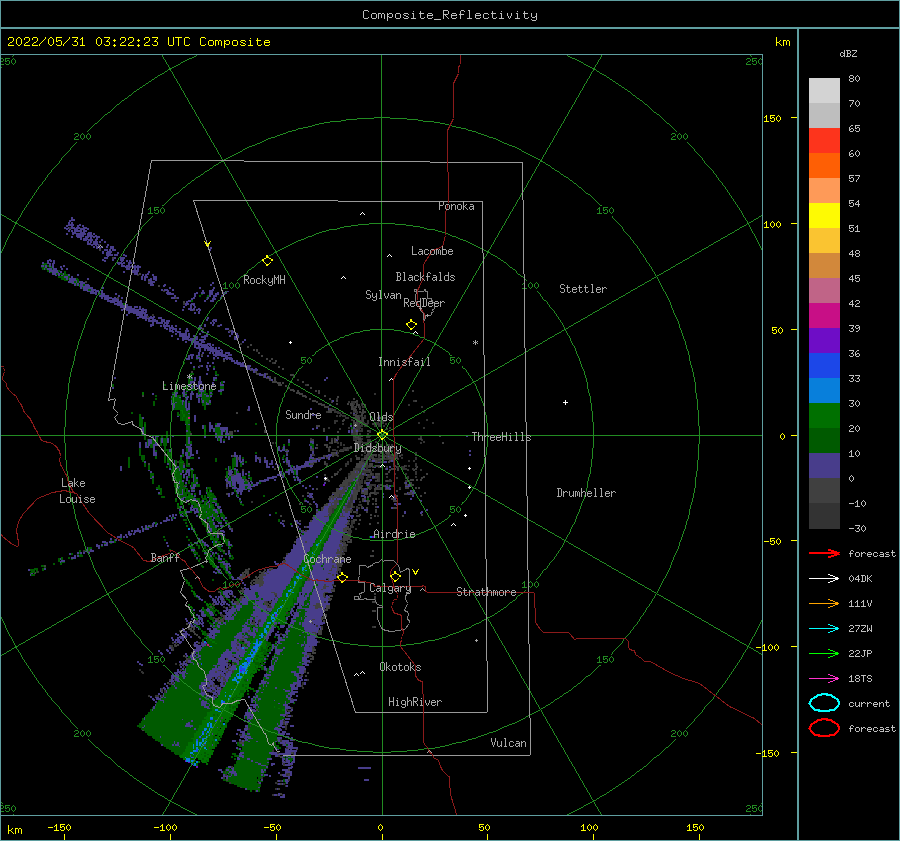The width and height of the screenshot is (900, 841).
Task: Click the Lacombe label
Action: 432,251
